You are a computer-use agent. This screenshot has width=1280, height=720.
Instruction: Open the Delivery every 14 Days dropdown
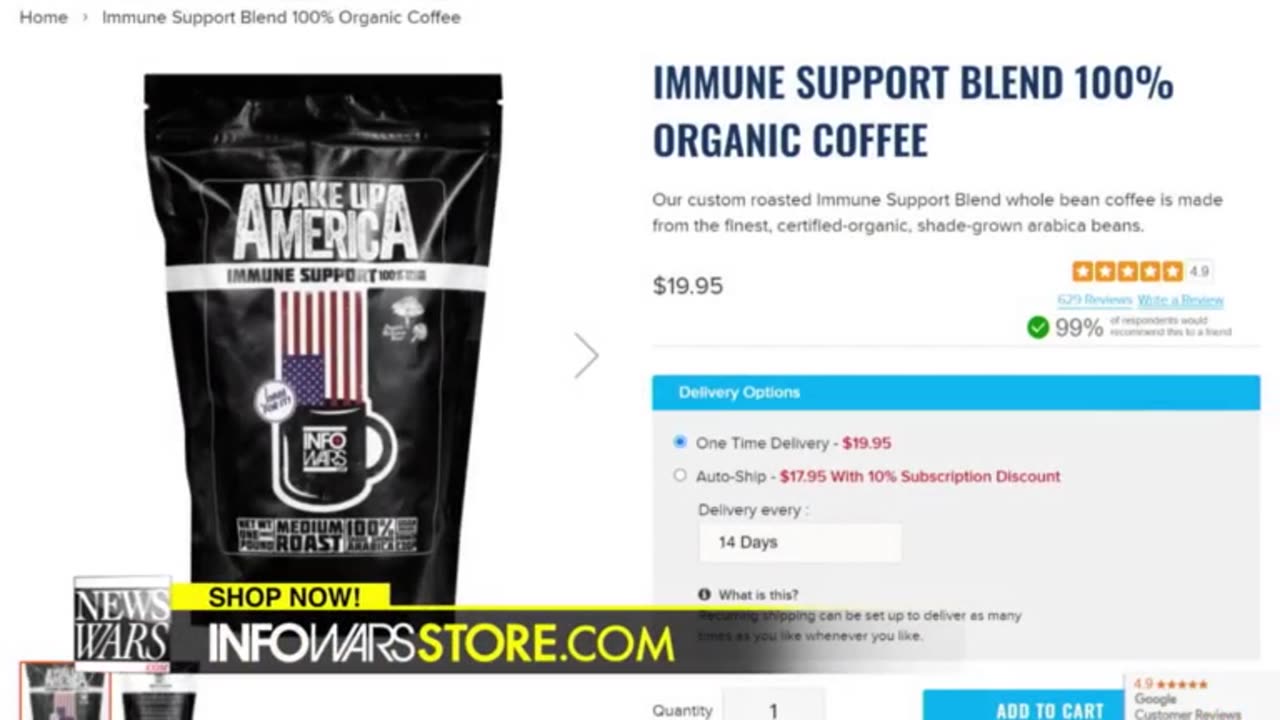pos(800,542)
